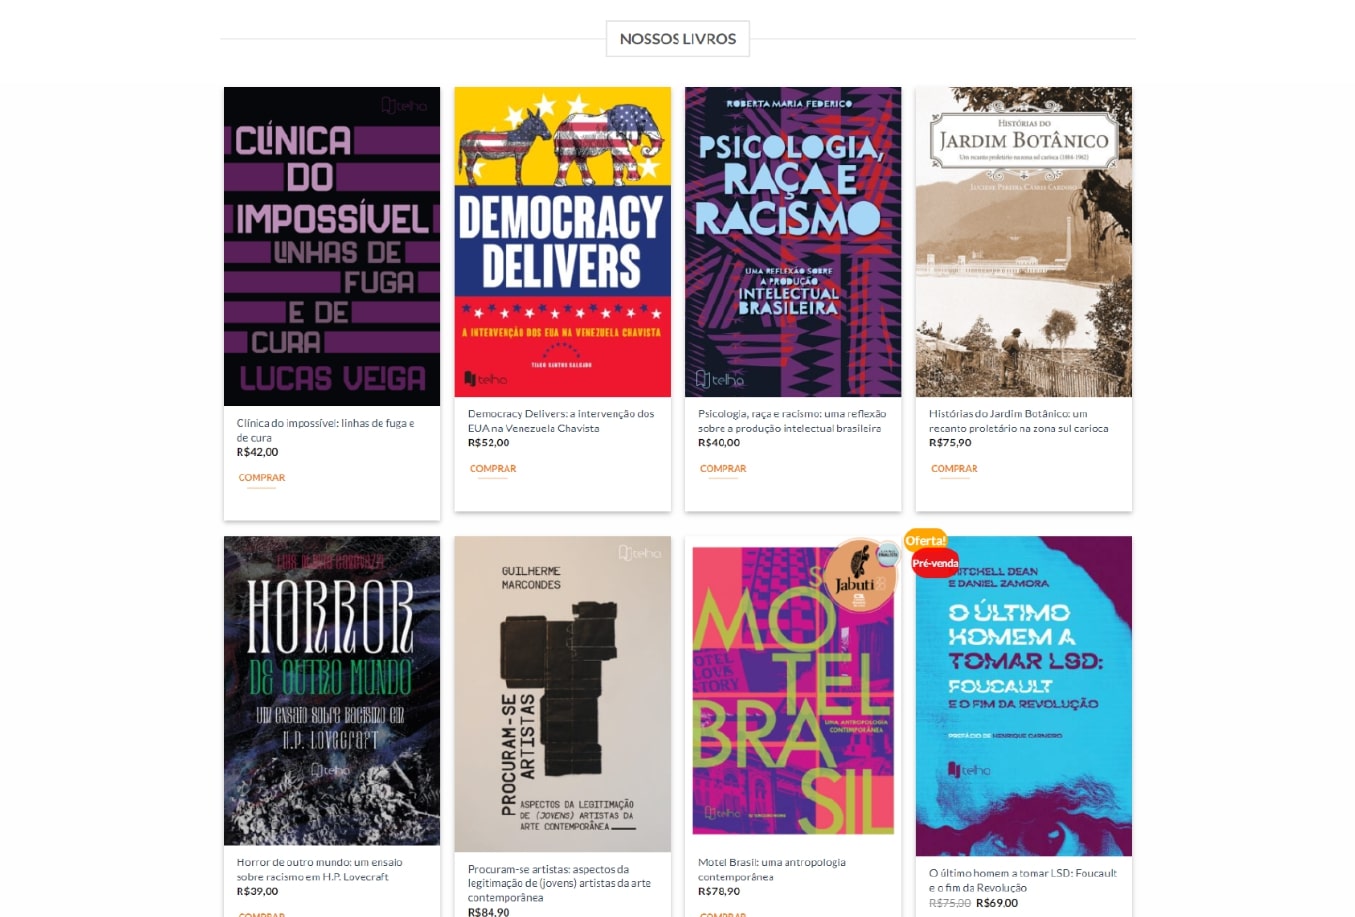Viewport: 1355px width, 917px height.
Task: Open the Horror de Outro Mundo cover
Action: pyautogui.click(x=332, y=691)
